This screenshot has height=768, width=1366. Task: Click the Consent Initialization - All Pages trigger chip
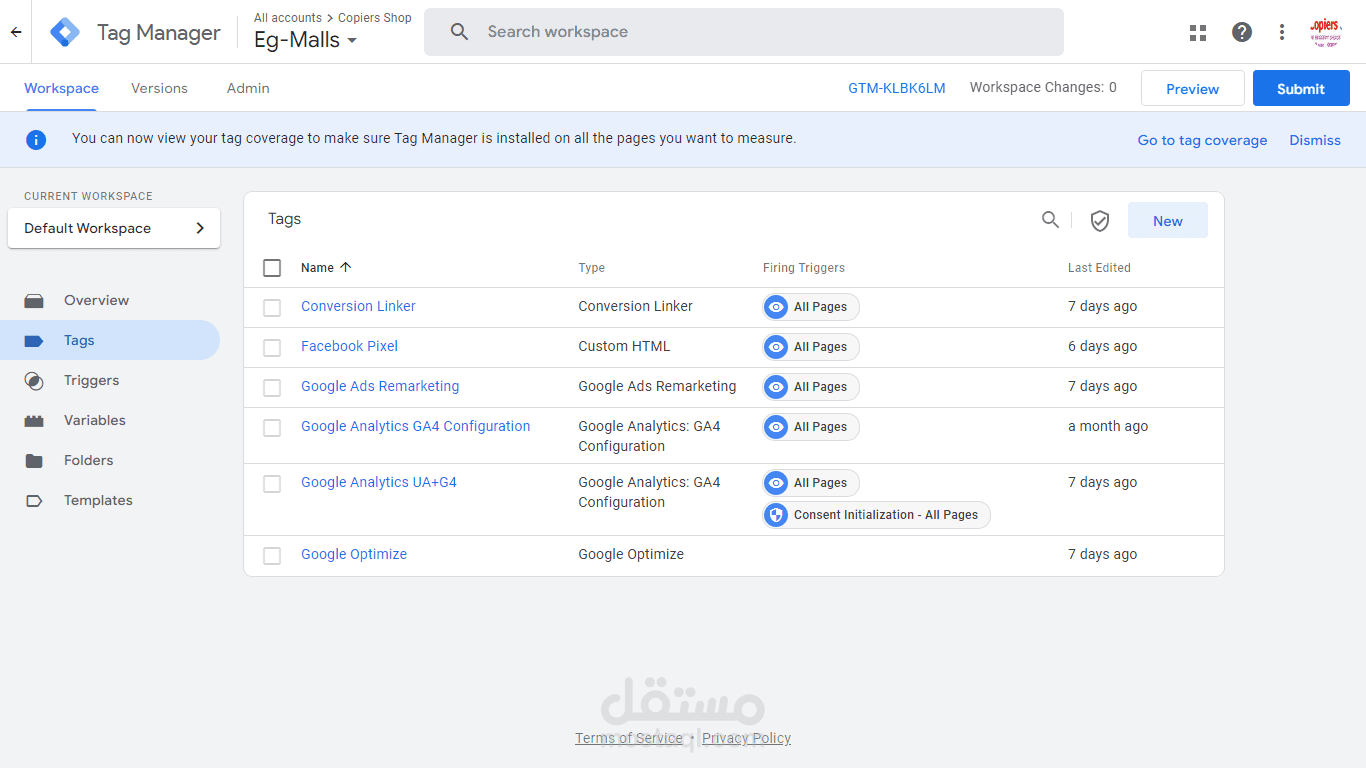pyautogui.click(x=876, y=515)
